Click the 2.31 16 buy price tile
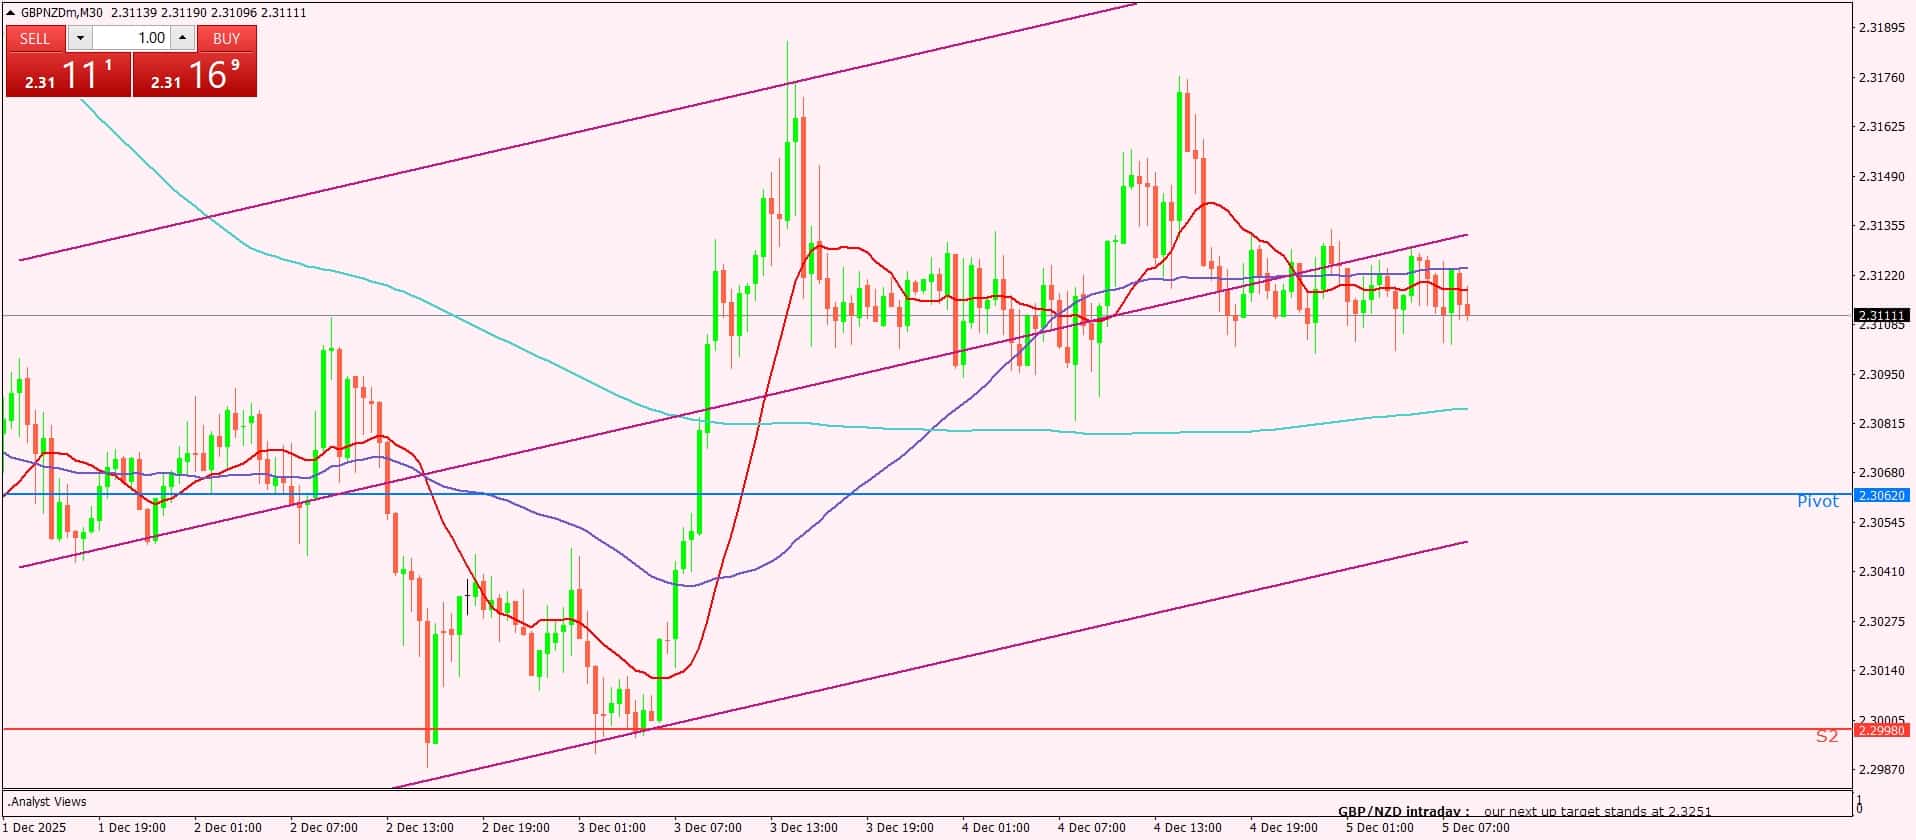This screenshot has width=1916, height=840. tap(195, 75)
